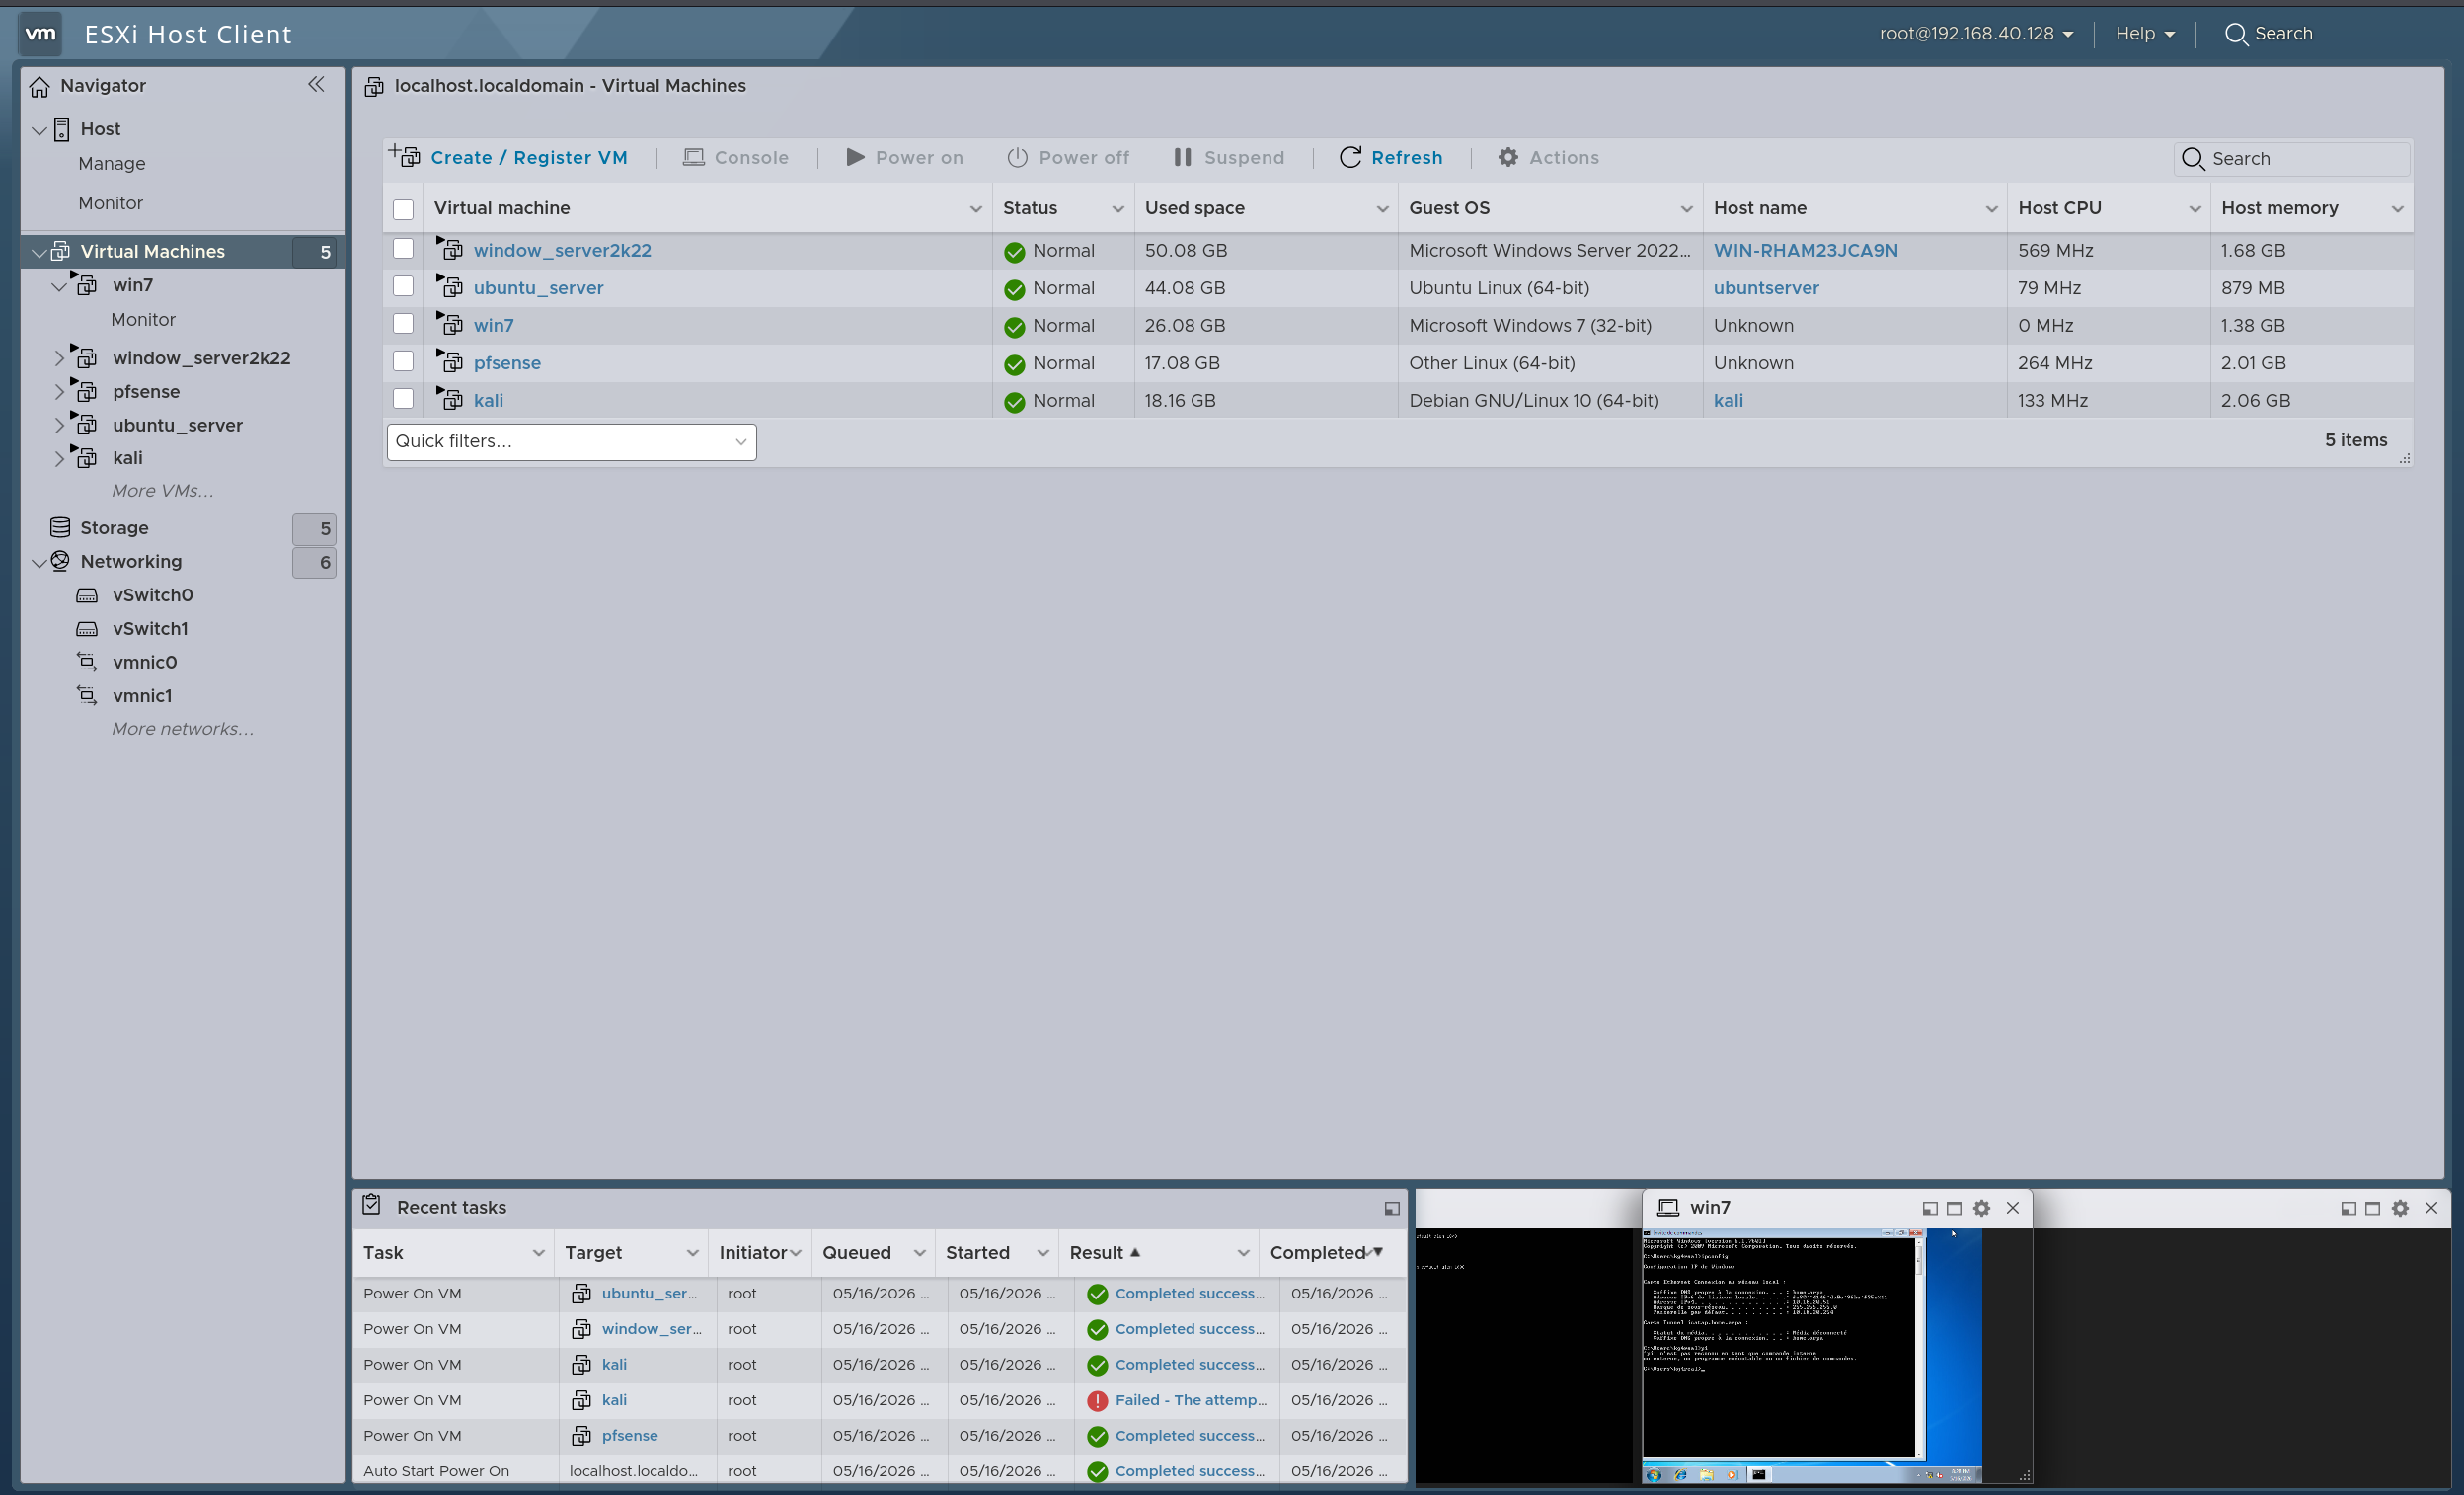This screenshot has height=1495, width=2464.
Task: Check the pfsense row checkbox
Action: (403, 361)
